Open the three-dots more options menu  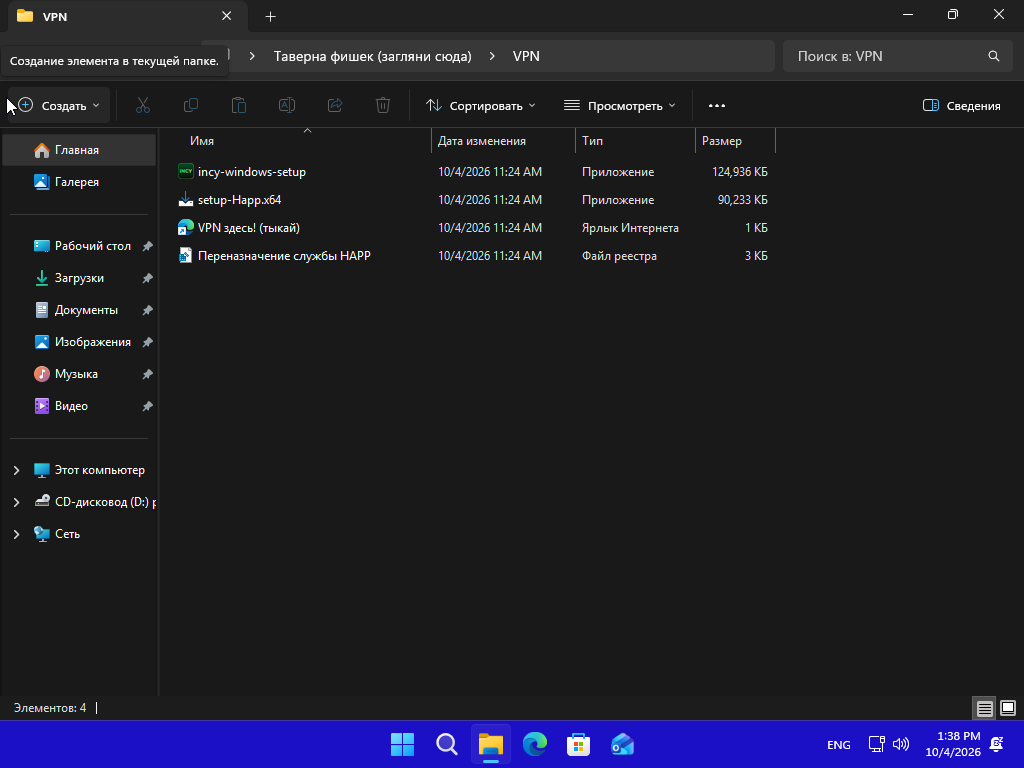(716, 106)
